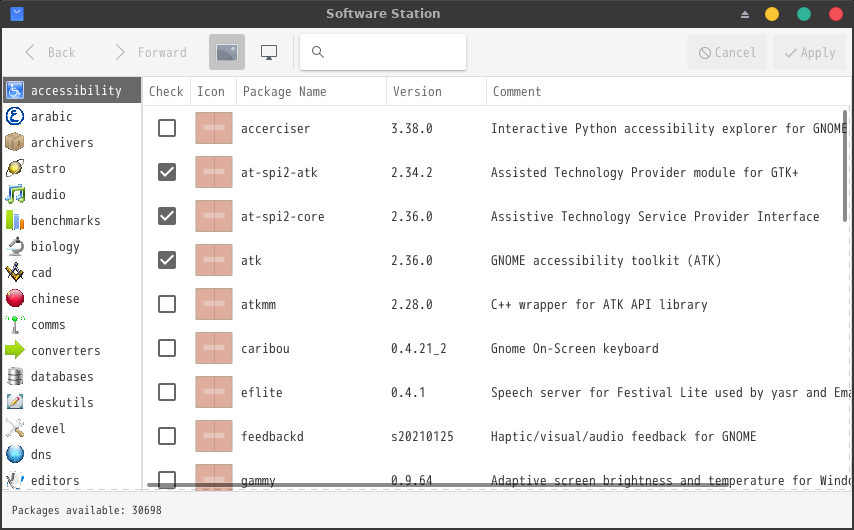Click the package list vertical scrollbar

[845, 166]
